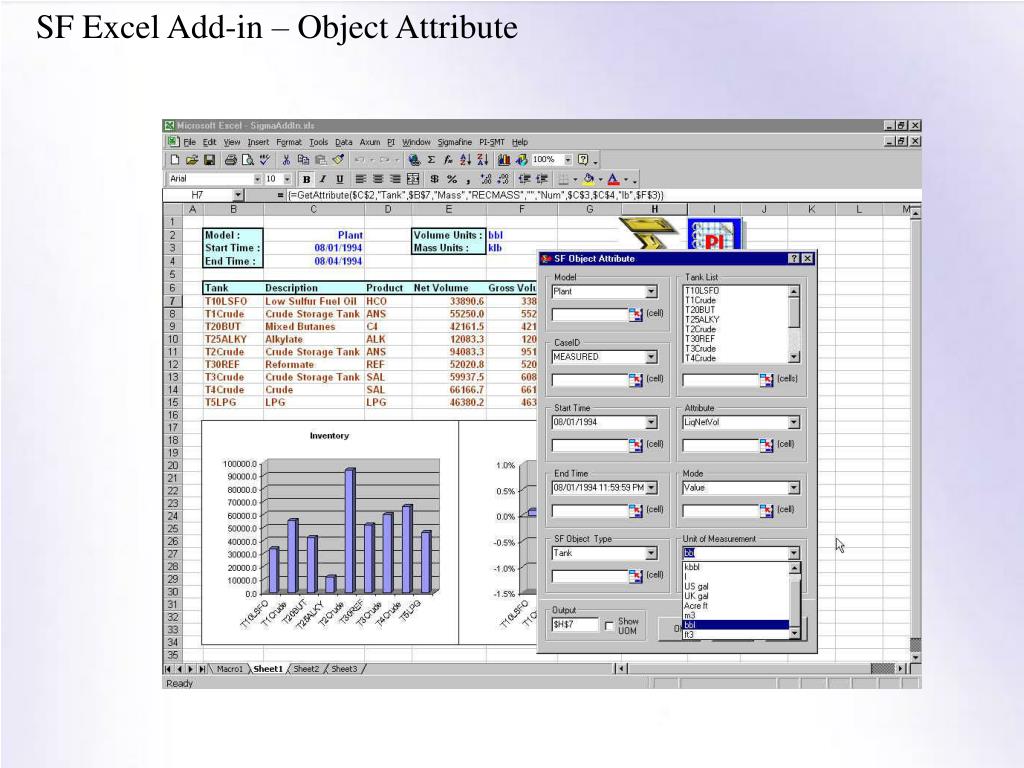Click the Copy icon
This screenshot has height=768, width=1024.
(x=304, y=159)
